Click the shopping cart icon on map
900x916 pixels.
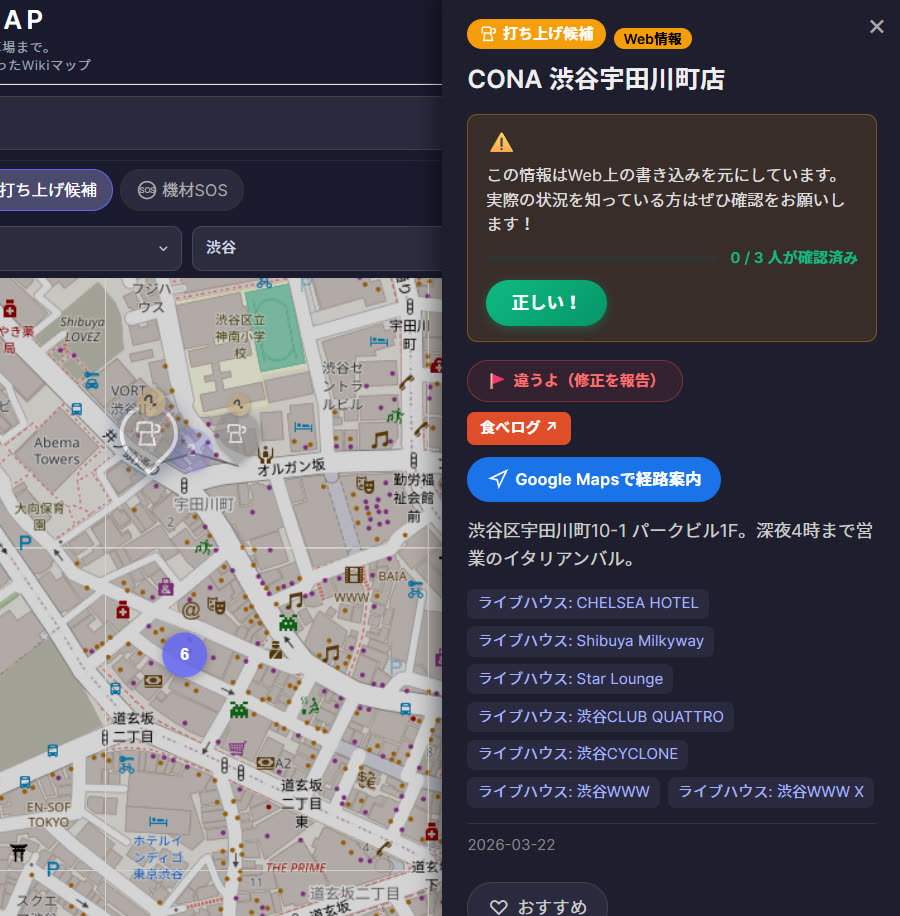pos(237,748)
